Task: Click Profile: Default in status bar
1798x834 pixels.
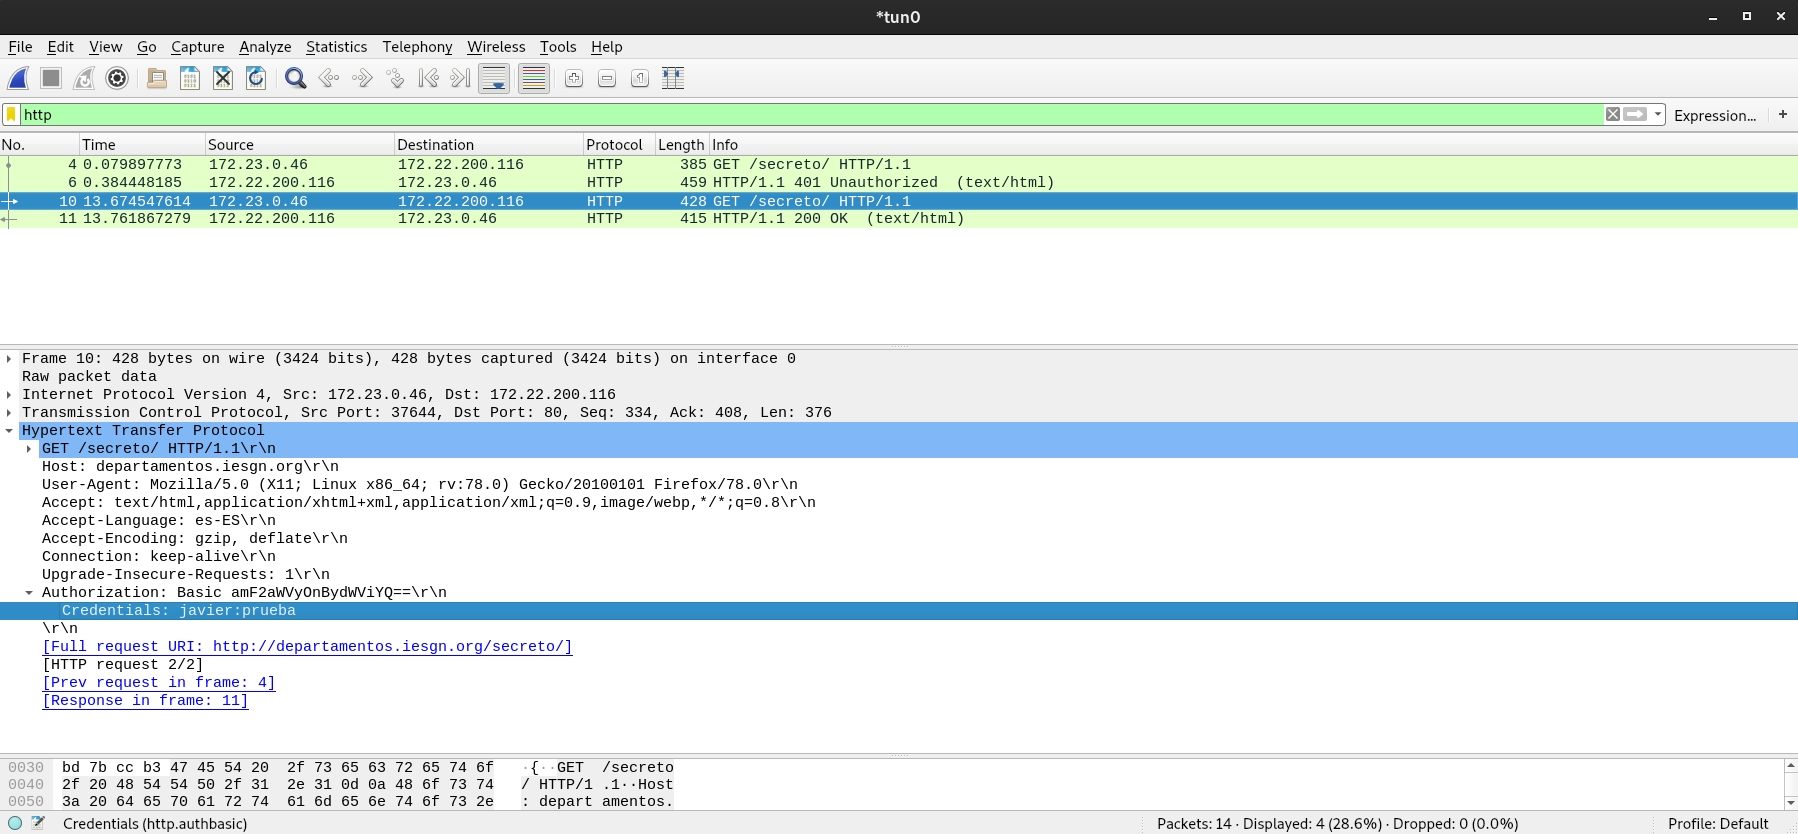Action: 1718,824
